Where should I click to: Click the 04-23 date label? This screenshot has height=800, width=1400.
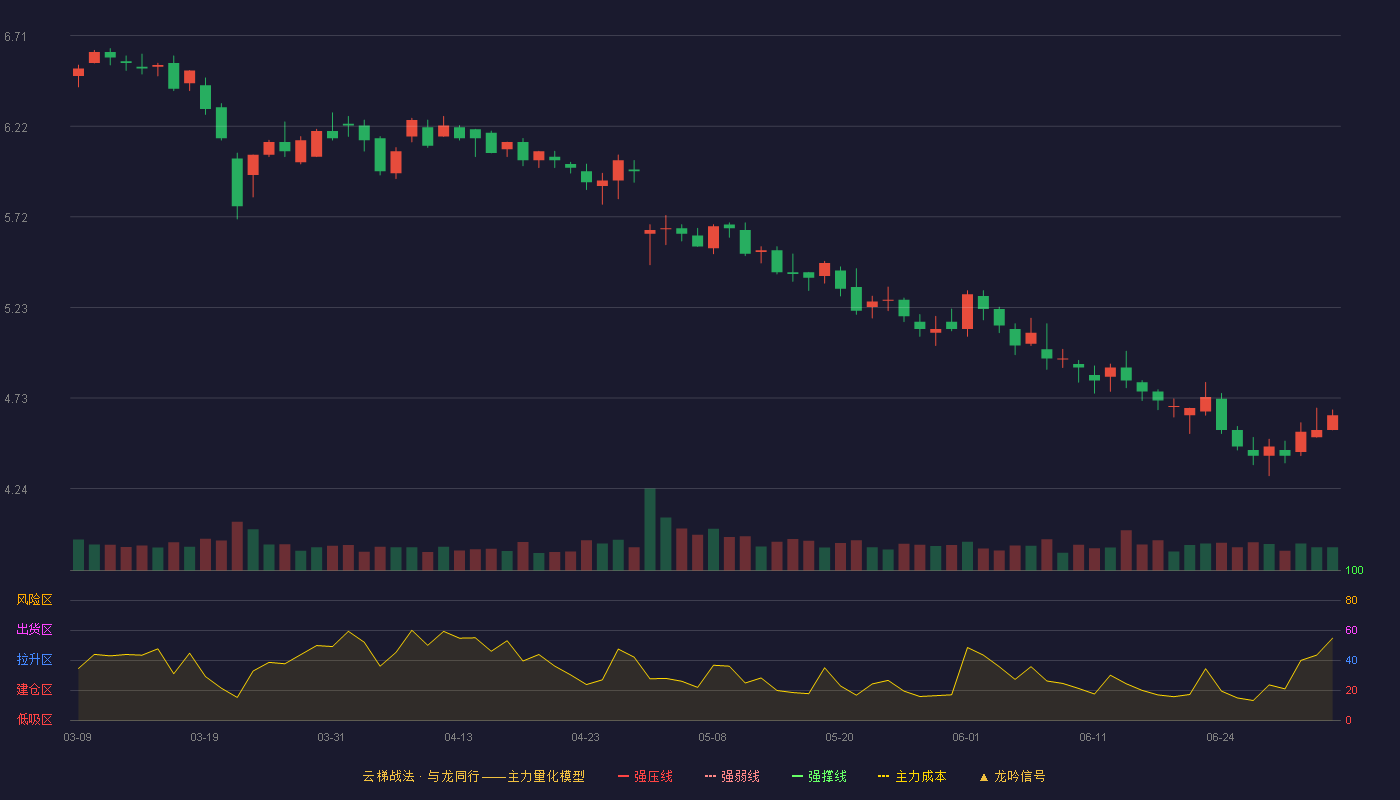coord(586,737)
